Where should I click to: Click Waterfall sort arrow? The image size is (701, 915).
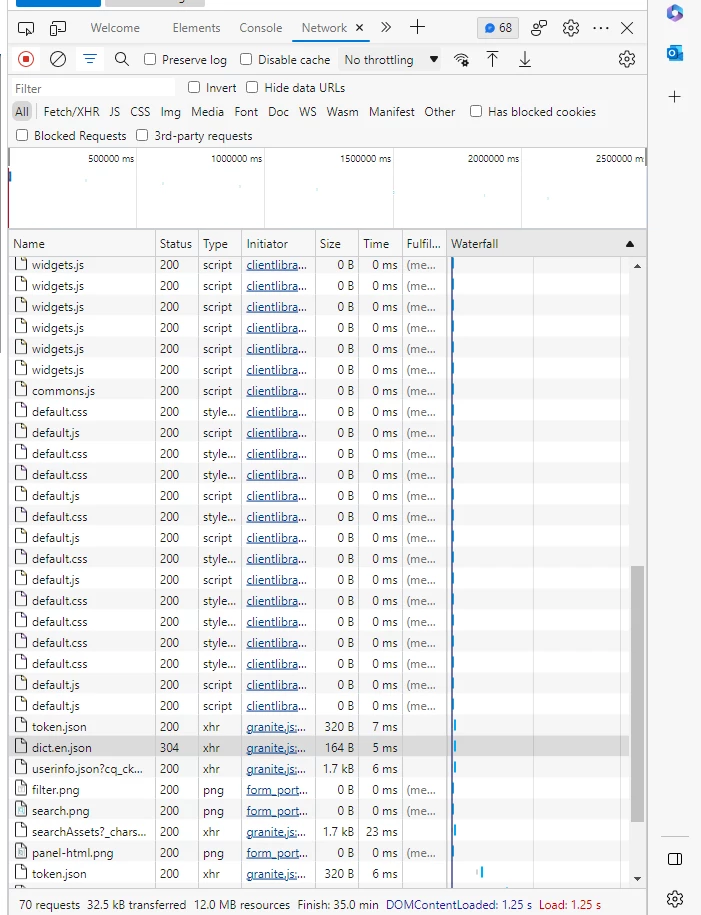(x=630, y=244)
